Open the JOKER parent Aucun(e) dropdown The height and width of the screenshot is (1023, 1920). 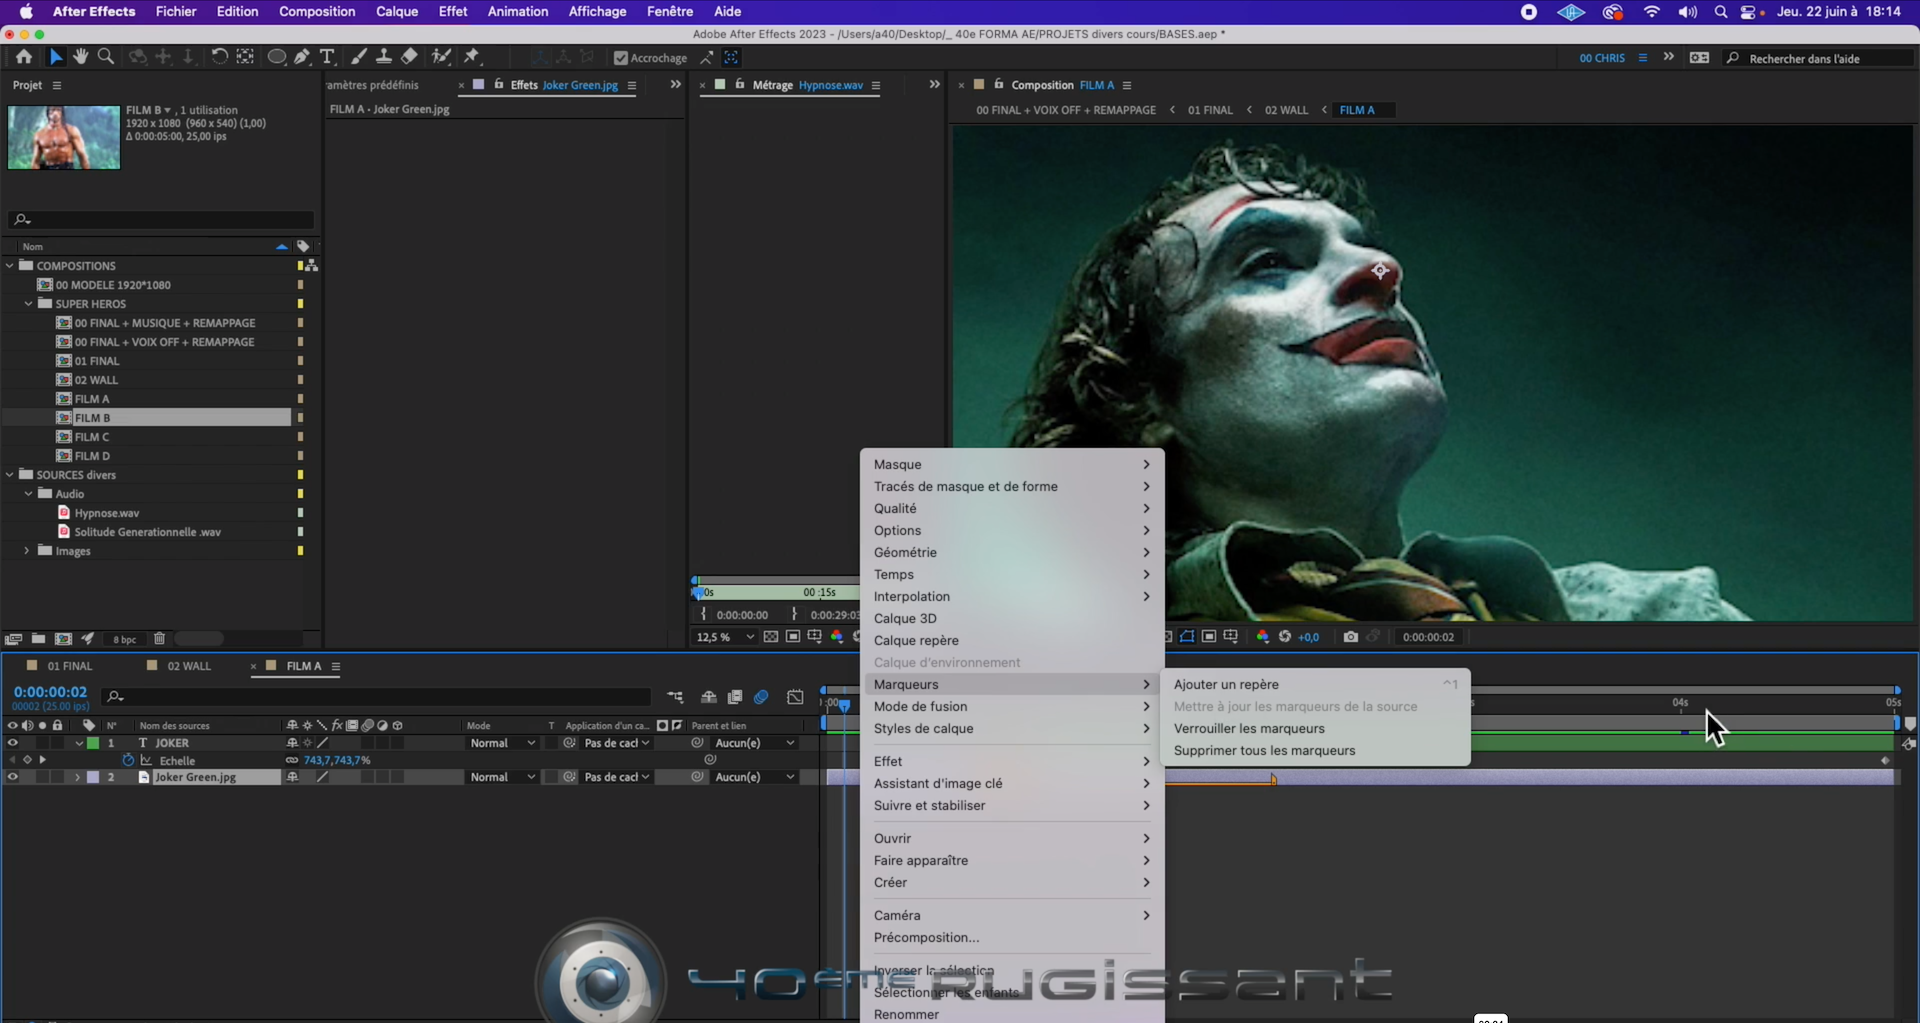(755, 743)
